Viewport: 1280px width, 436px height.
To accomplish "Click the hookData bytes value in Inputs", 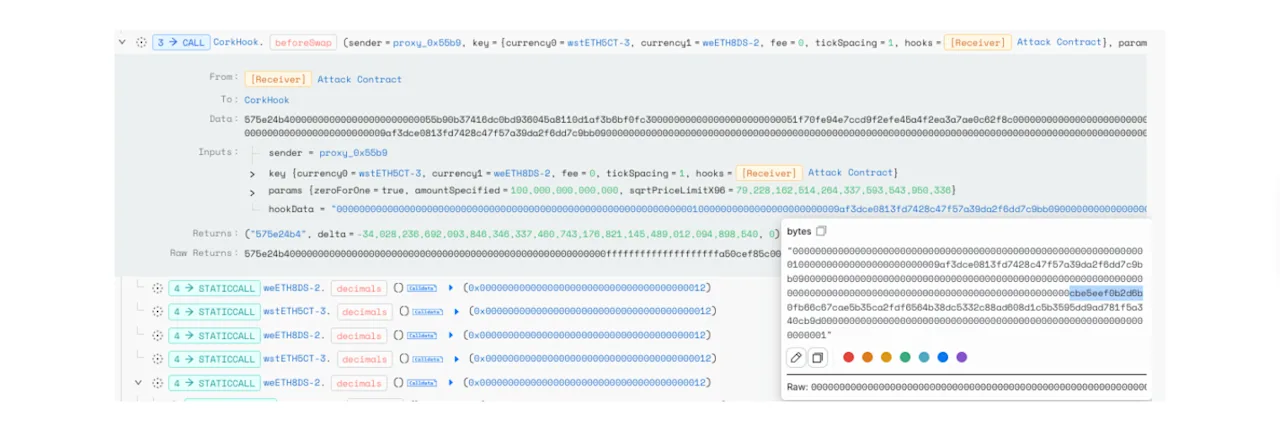I will [x=740, y=209].
